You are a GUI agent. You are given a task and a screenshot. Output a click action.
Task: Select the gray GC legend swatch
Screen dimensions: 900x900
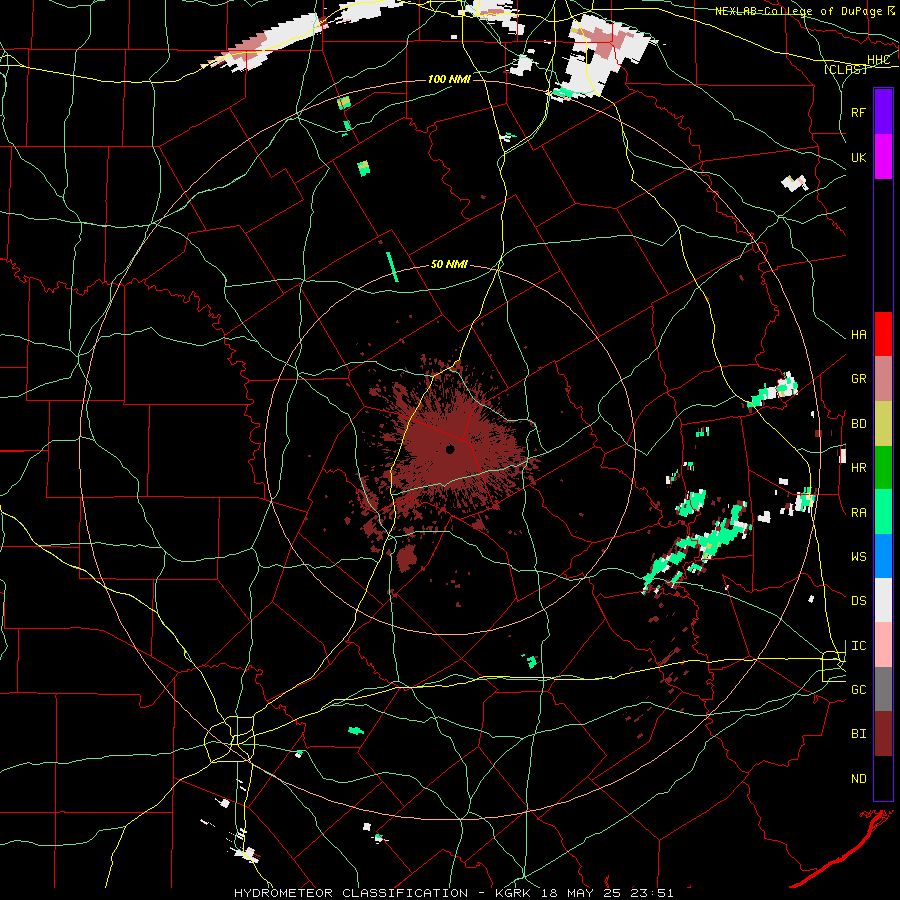[883, 689]
